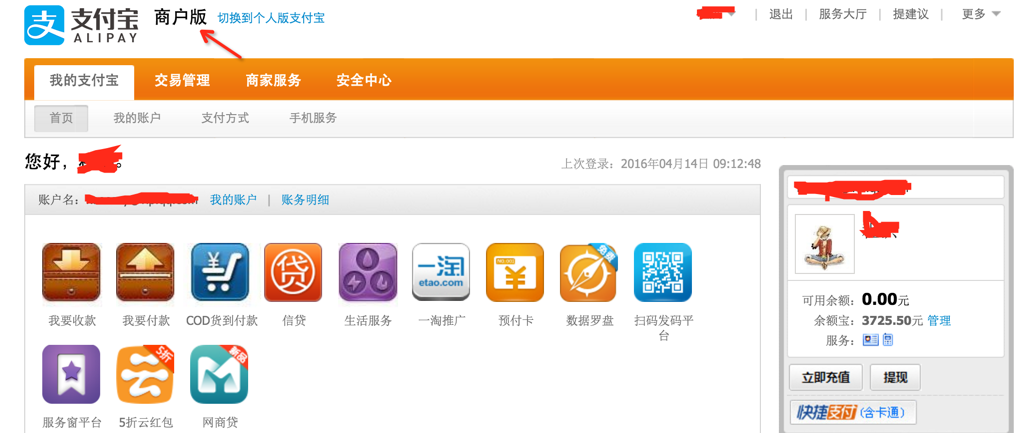1027x433 pixels.
Task: Click 退出 to log out
Action: pyautogui.click(x=781, y=14)
